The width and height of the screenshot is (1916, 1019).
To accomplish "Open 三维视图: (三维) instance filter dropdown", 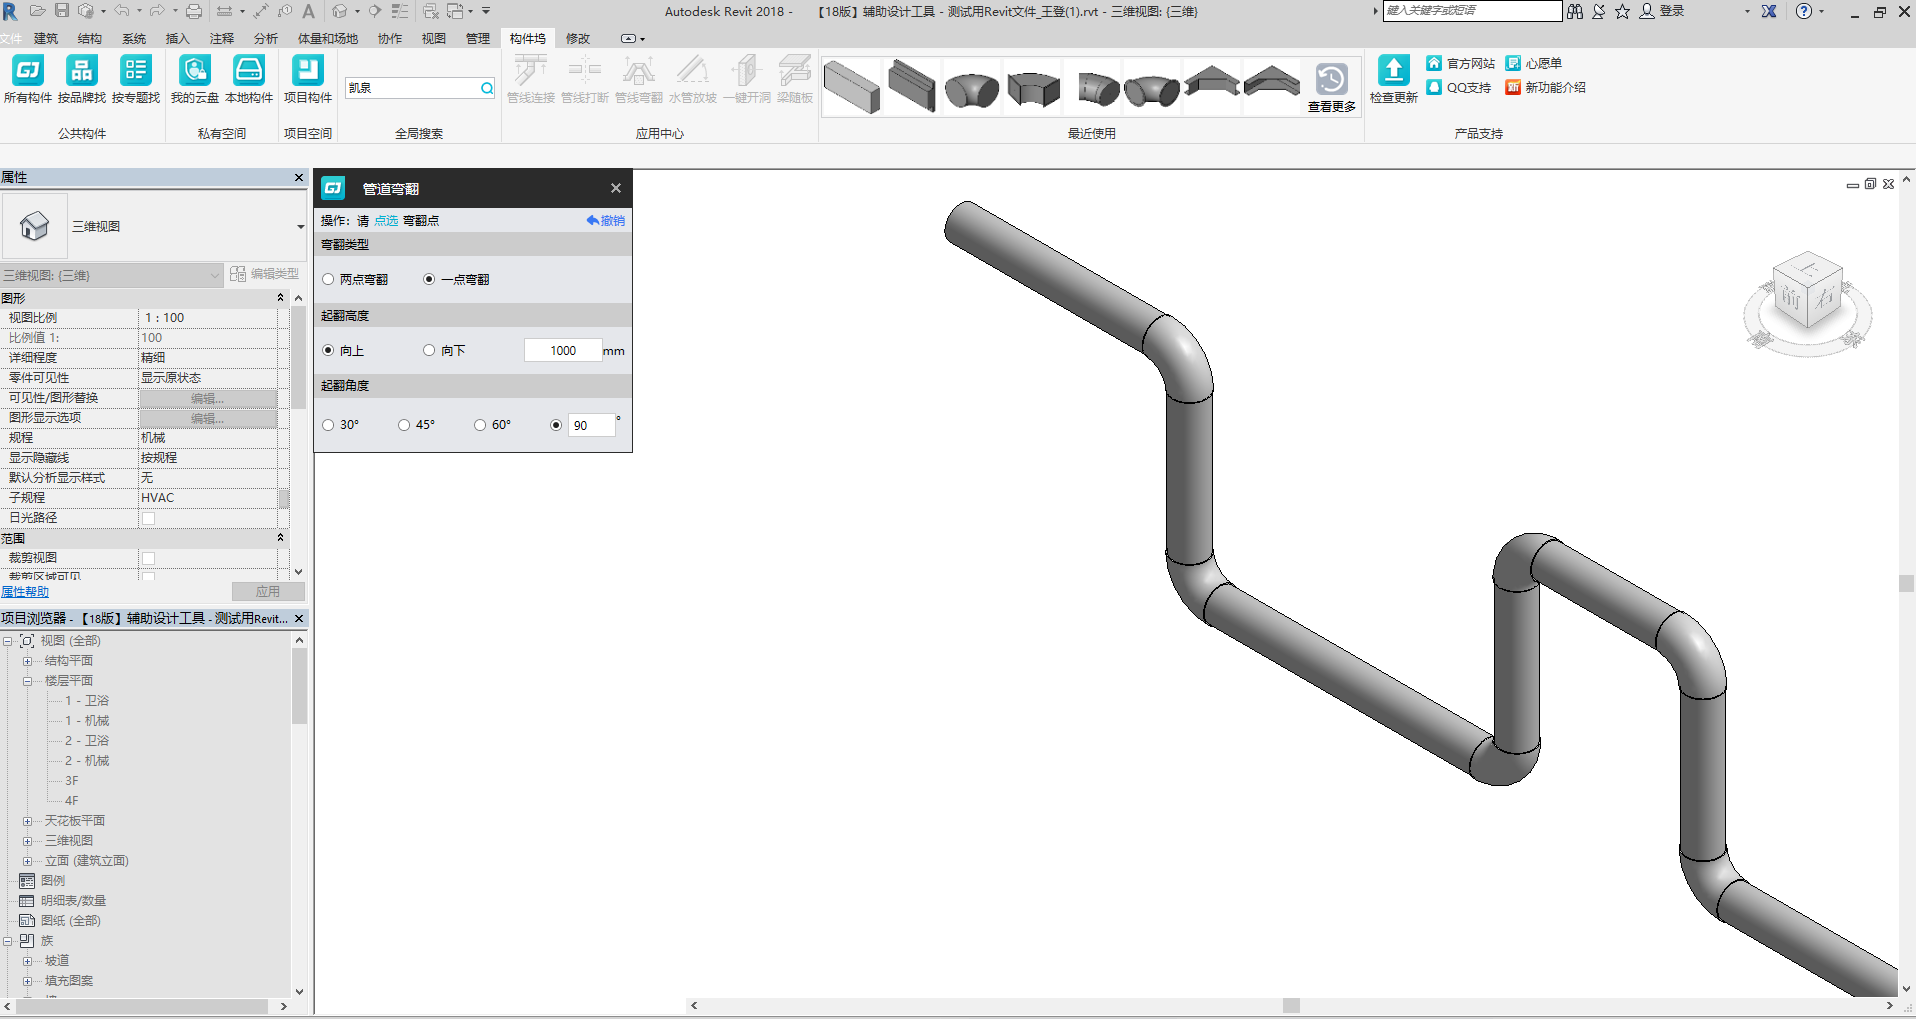I will [111, 275].
